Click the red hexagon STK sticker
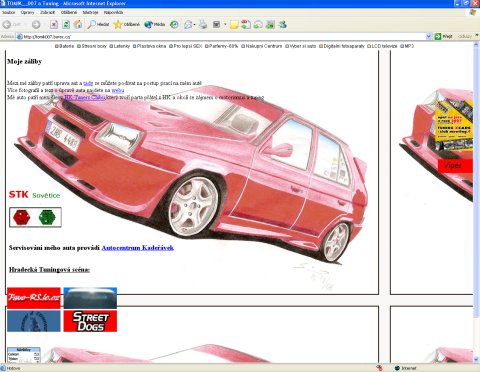The width and height of the screenshot is (480, 372). pos(22,217)
